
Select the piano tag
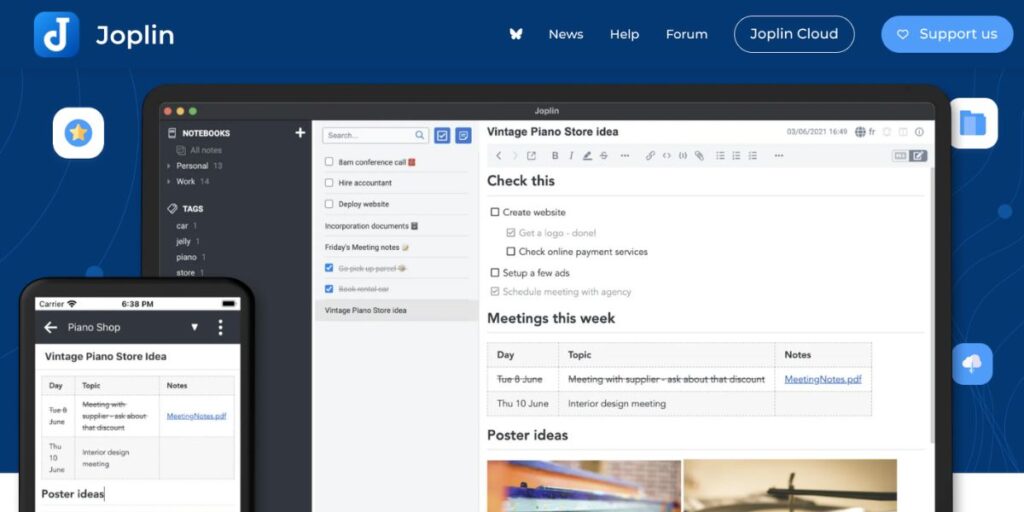[x=186, y=257]
